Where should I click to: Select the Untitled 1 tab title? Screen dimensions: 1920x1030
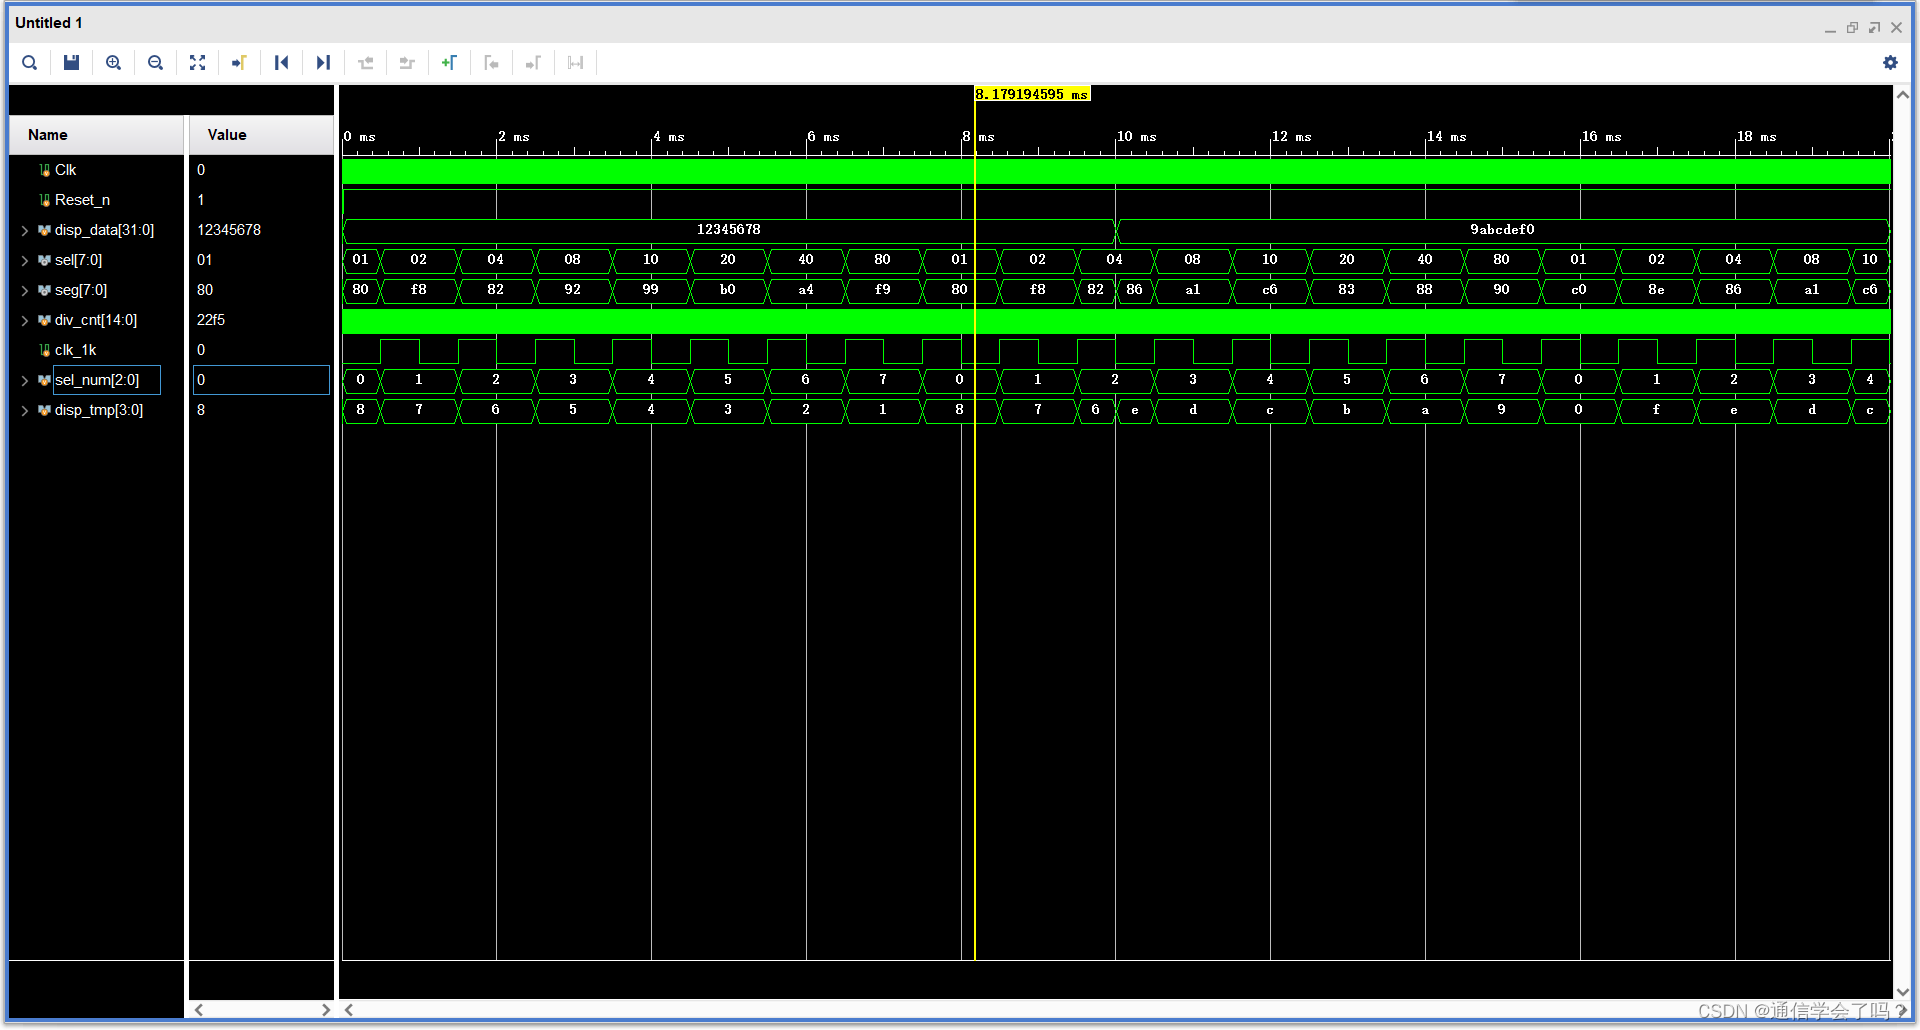(49, 23)
